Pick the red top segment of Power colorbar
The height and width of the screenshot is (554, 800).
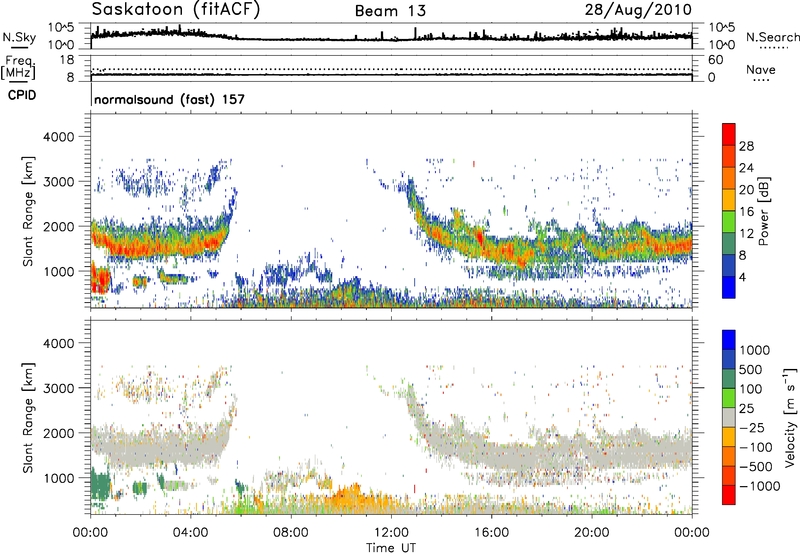[x=729, y=135]
